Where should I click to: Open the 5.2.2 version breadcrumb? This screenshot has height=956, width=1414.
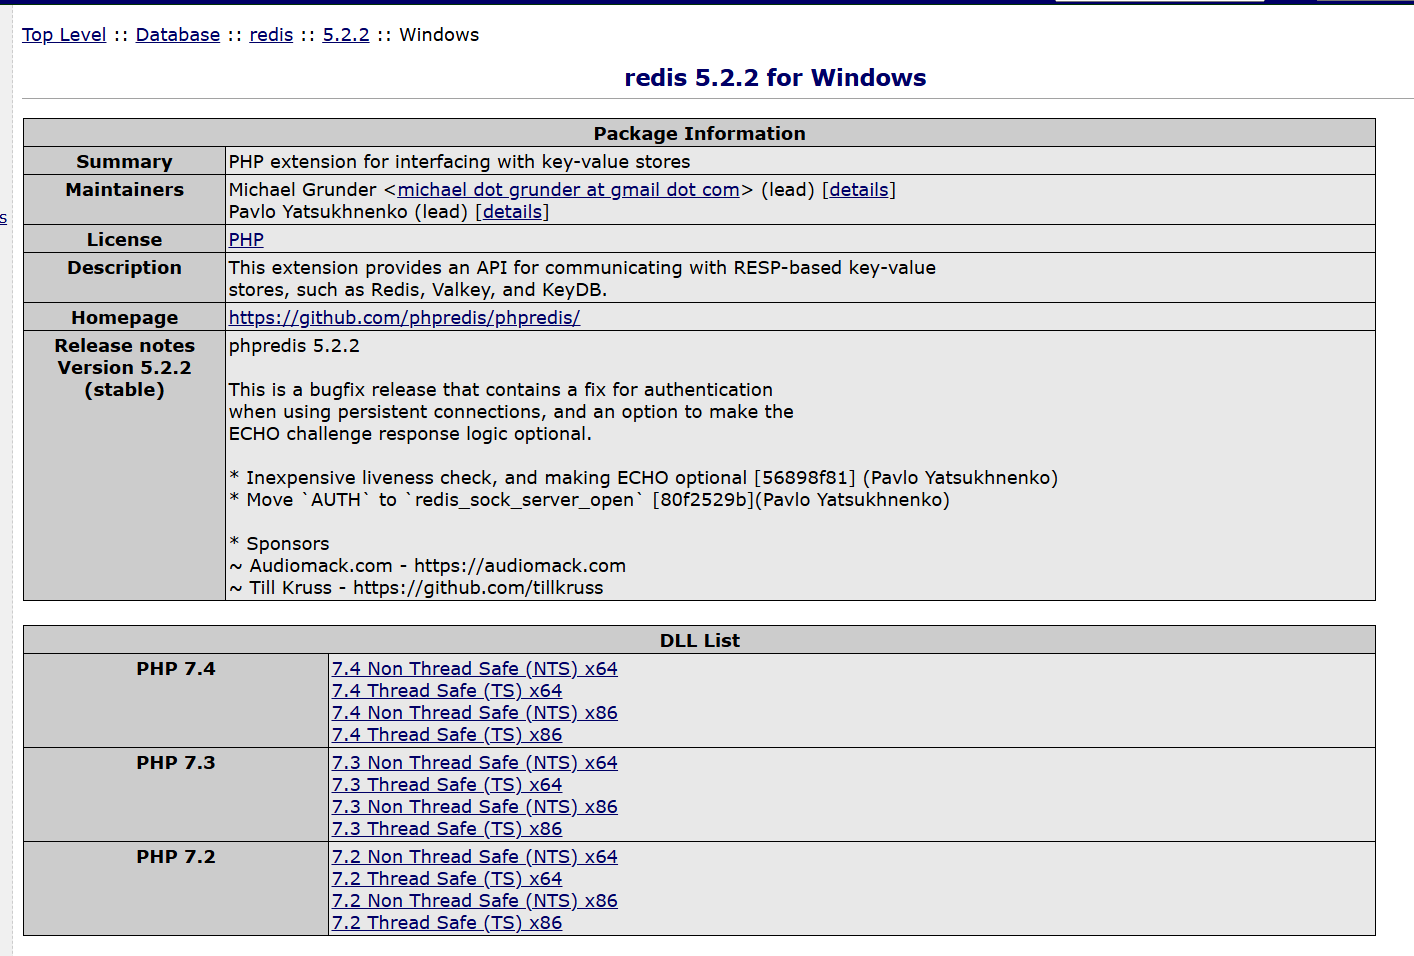pos(345,35)
